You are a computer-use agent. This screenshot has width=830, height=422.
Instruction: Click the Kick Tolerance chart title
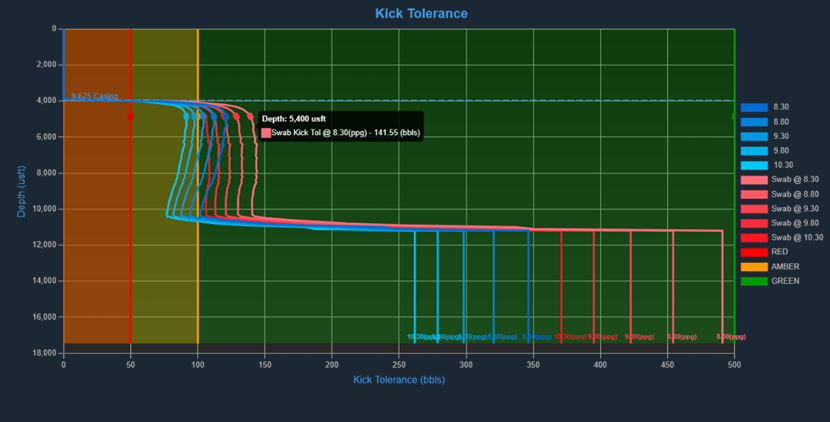tap(421, 14)
